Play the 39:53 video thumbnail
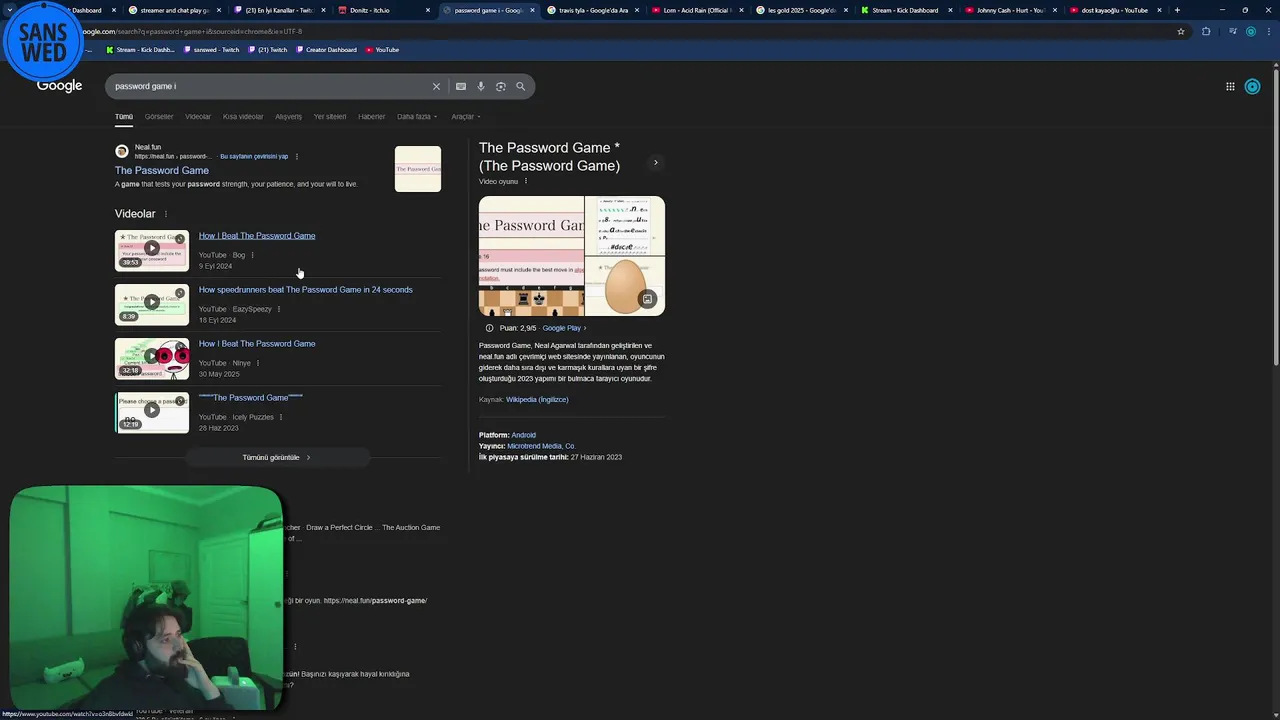The width and height of the screenshot is (1280, 720). point(152,250)
